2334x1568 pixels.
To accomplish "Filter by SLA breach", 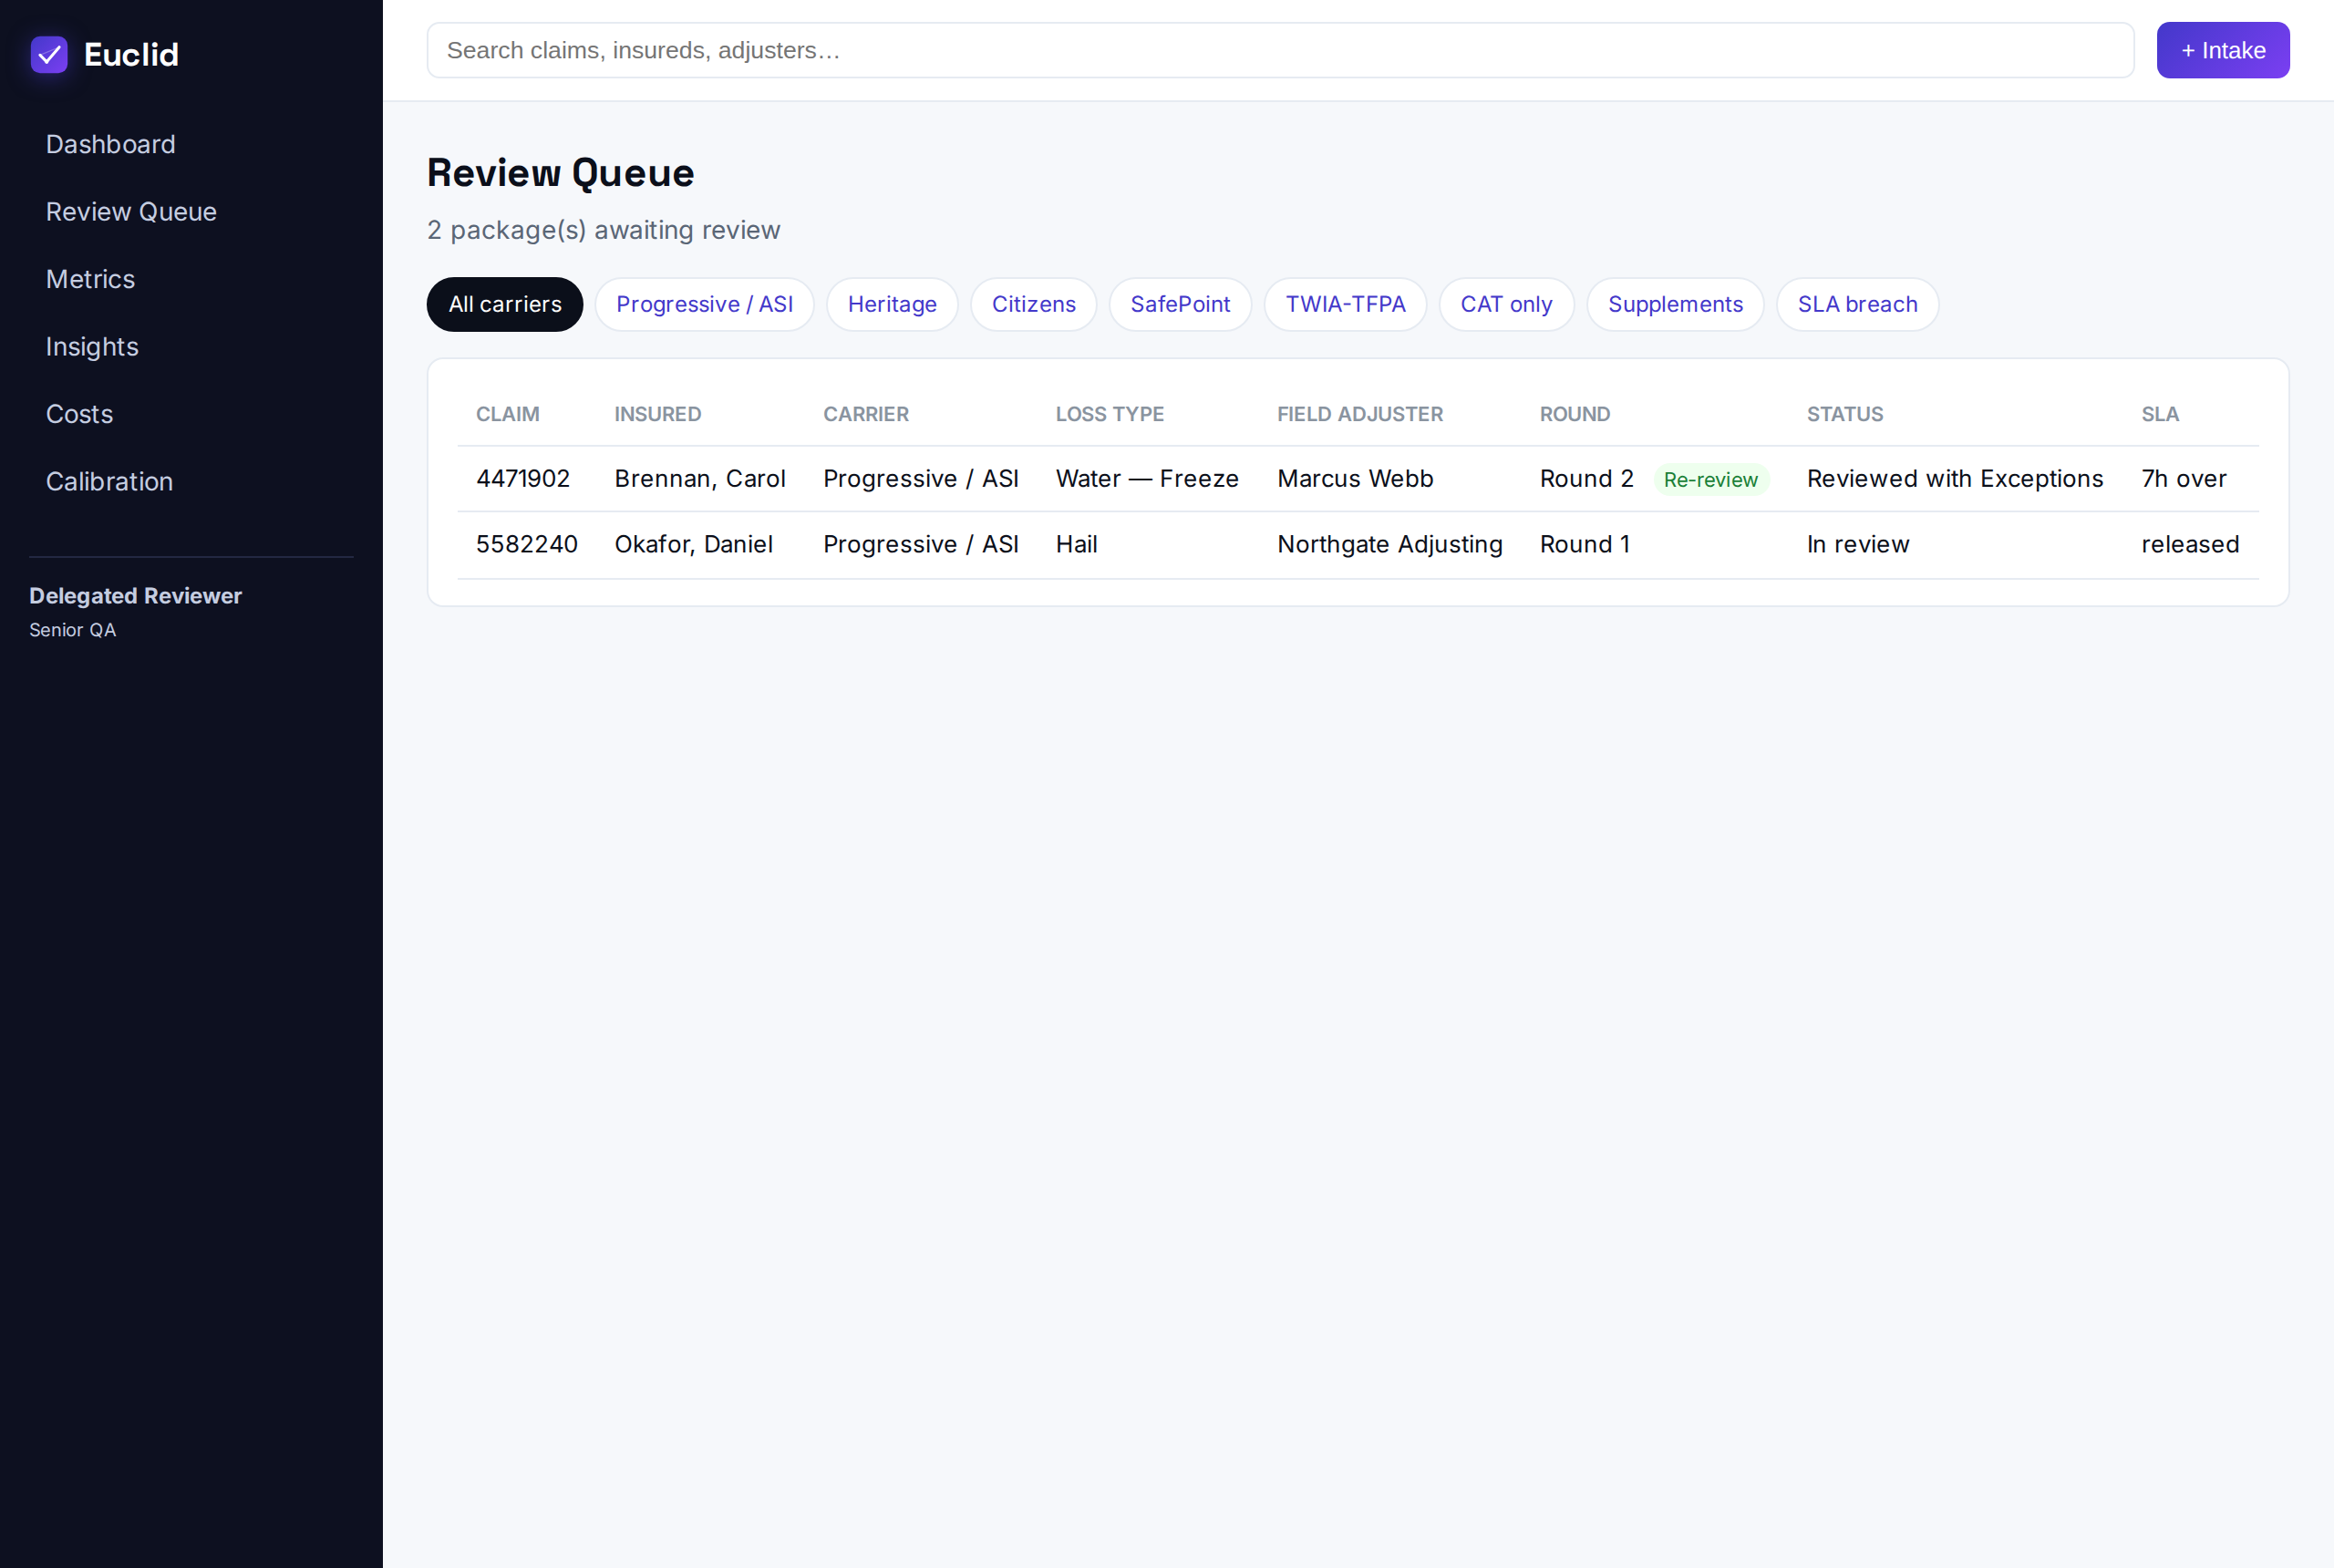I will [x=1857, y=304].
